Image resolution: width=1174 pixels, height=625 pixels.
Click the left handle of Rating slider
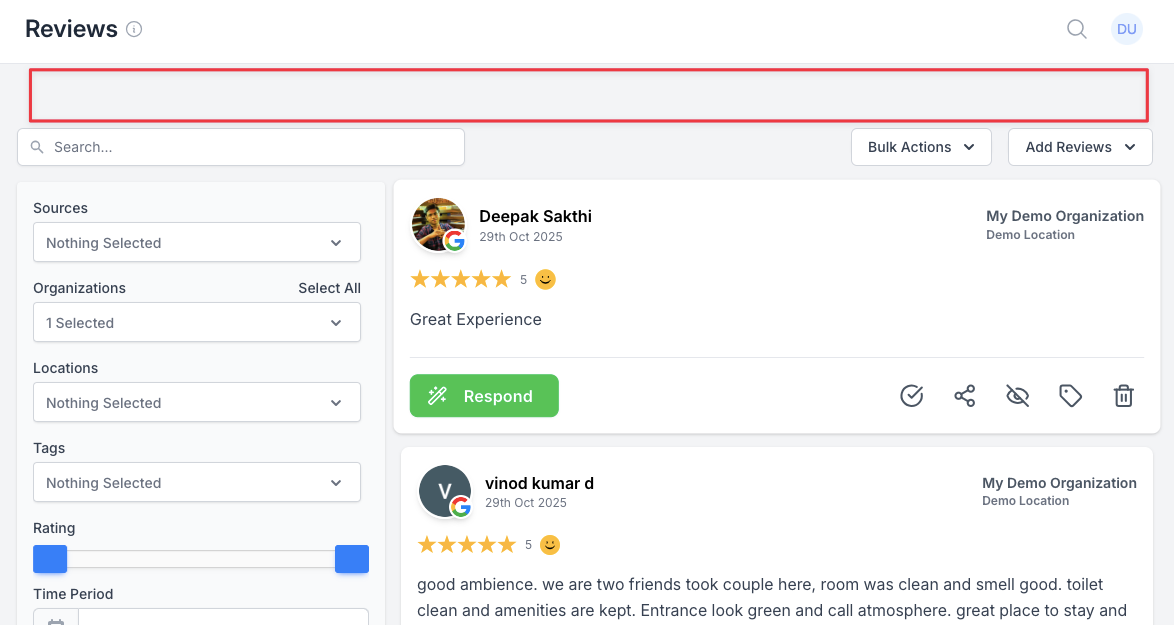50,559
